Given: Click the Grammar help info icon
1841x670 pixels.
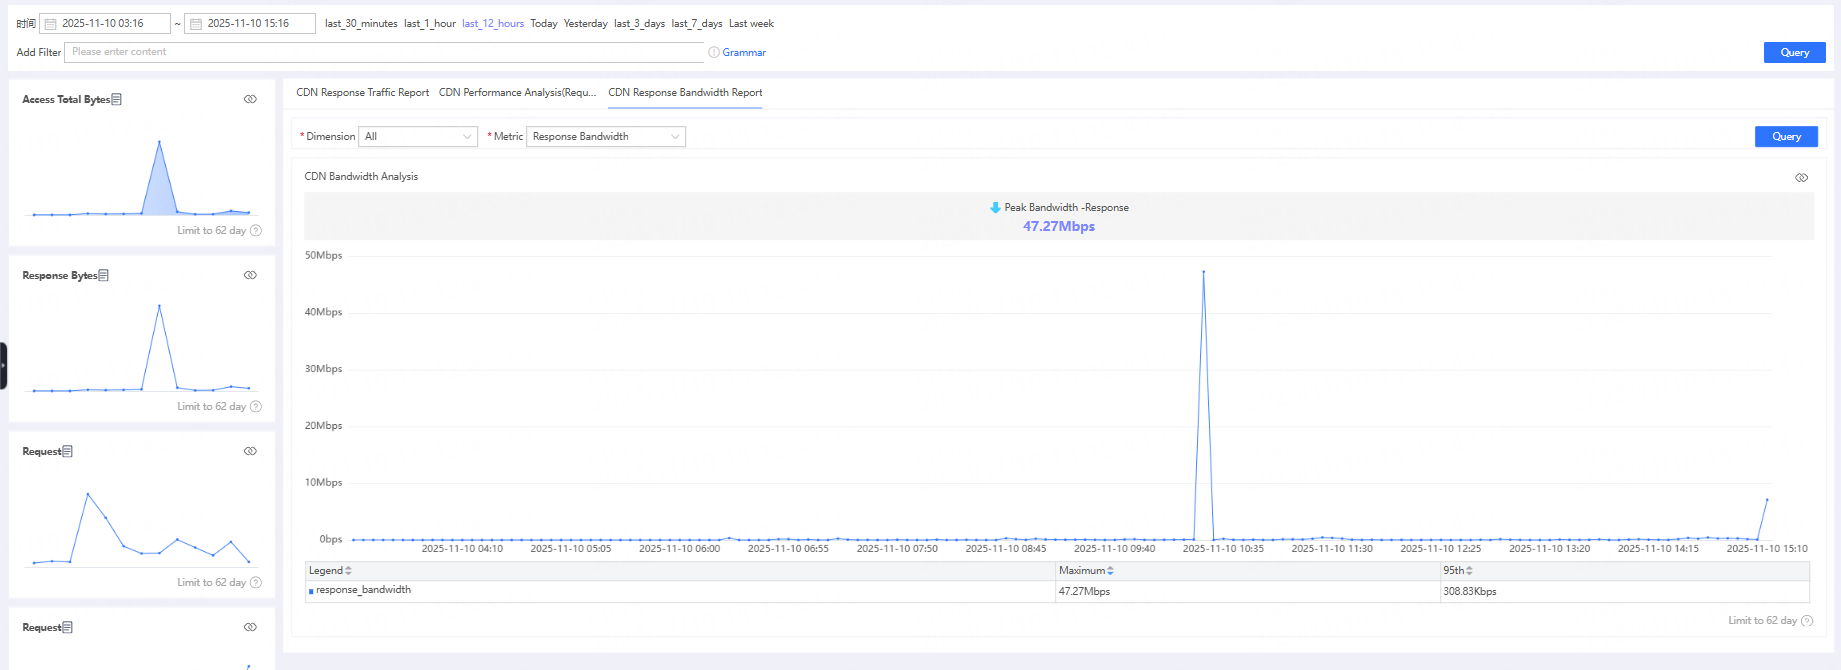Looking at the screenshot, I should (x=714, y=52).
